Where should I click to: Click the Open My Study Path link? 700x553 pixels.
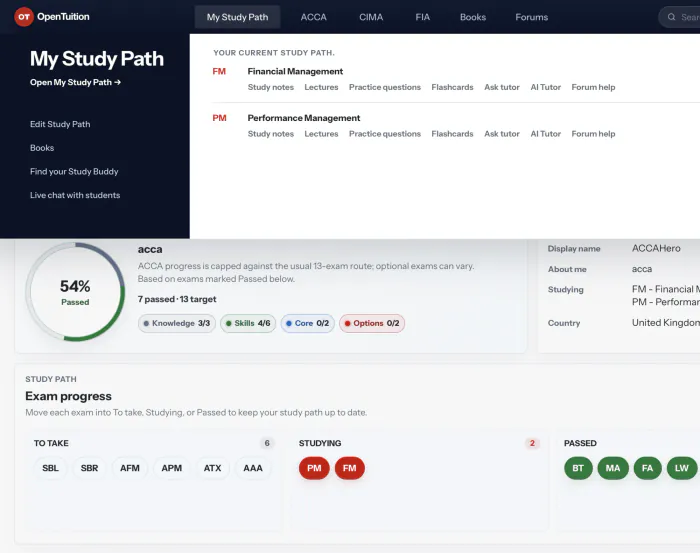tap(75, 82)
